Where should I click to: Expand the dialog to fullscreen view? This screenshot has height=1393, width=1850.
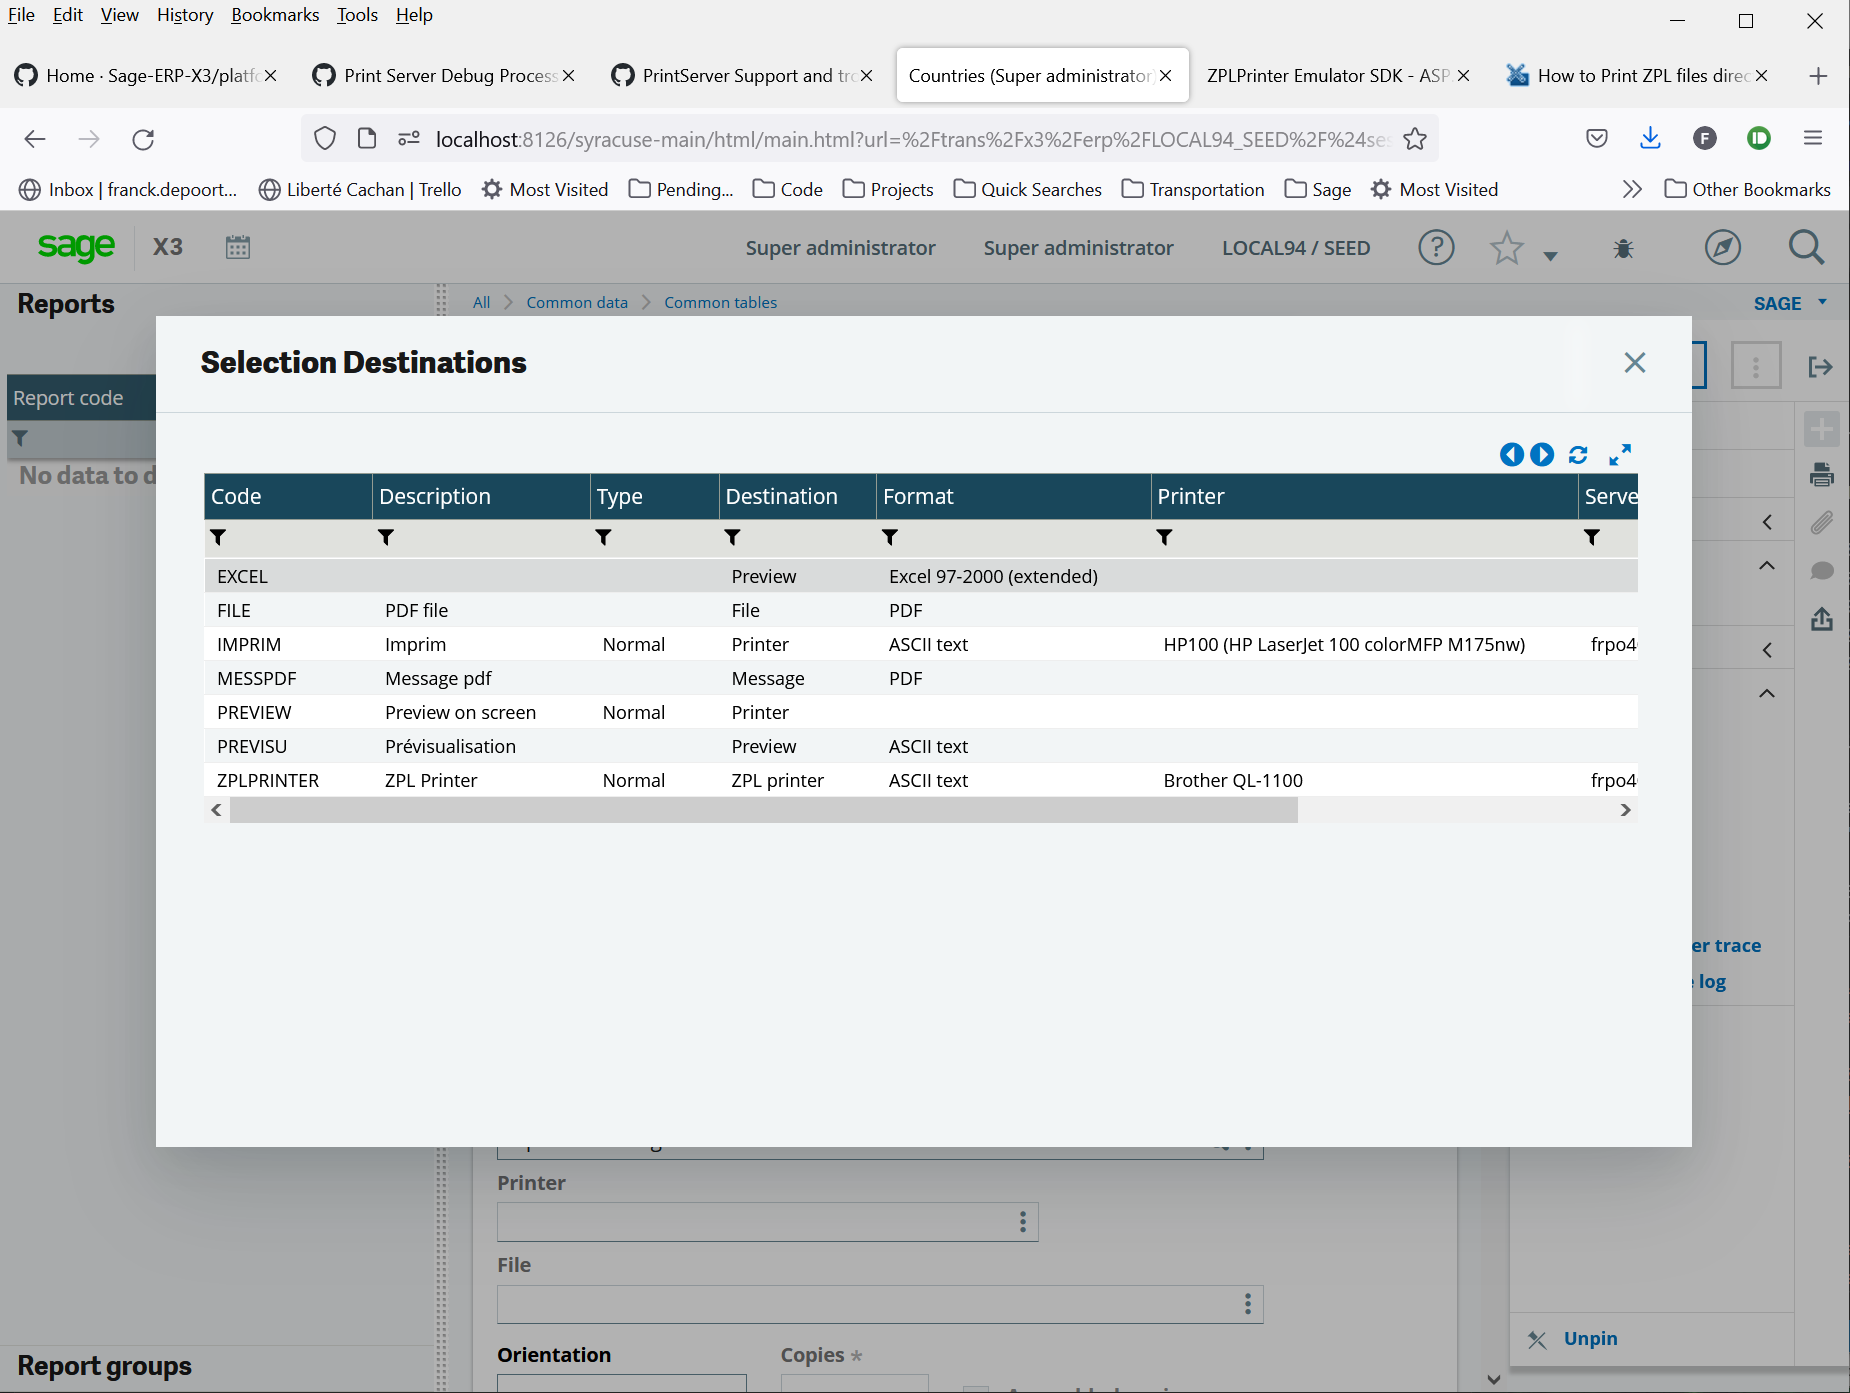1620,455
